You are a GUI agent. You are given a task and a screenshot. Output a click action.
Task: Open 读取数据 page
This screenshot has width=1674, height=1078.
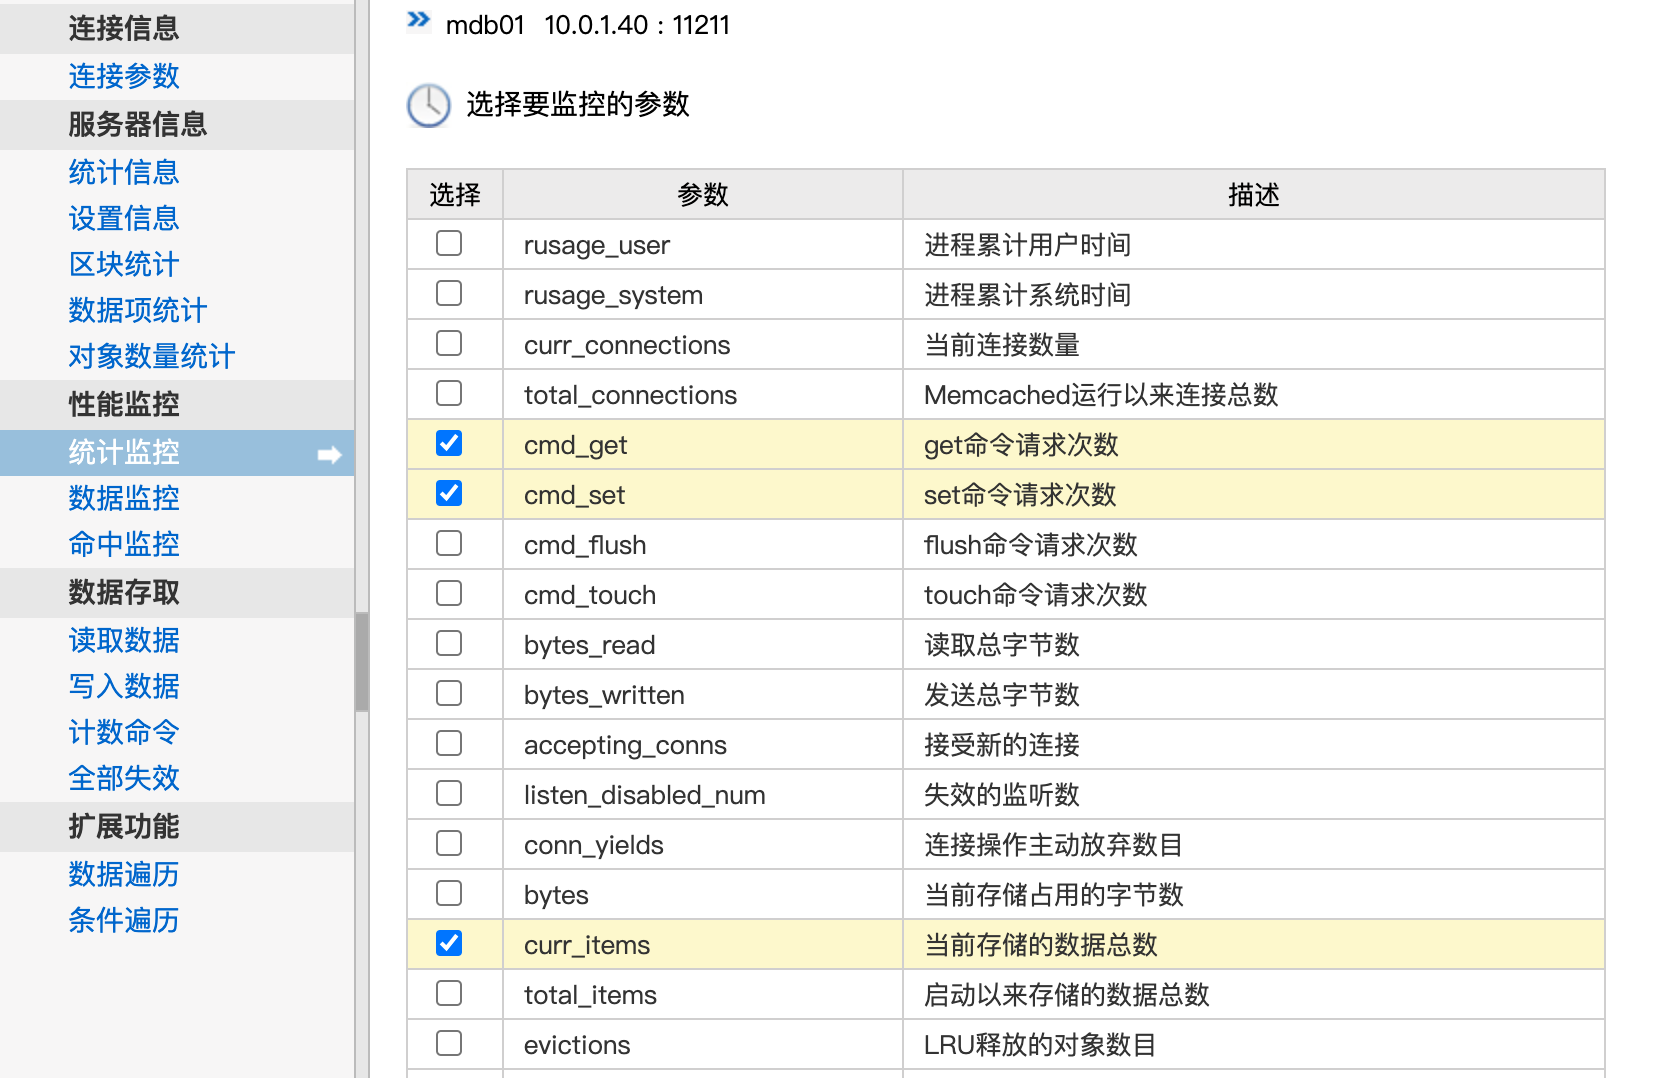click(x=124, y=640)
